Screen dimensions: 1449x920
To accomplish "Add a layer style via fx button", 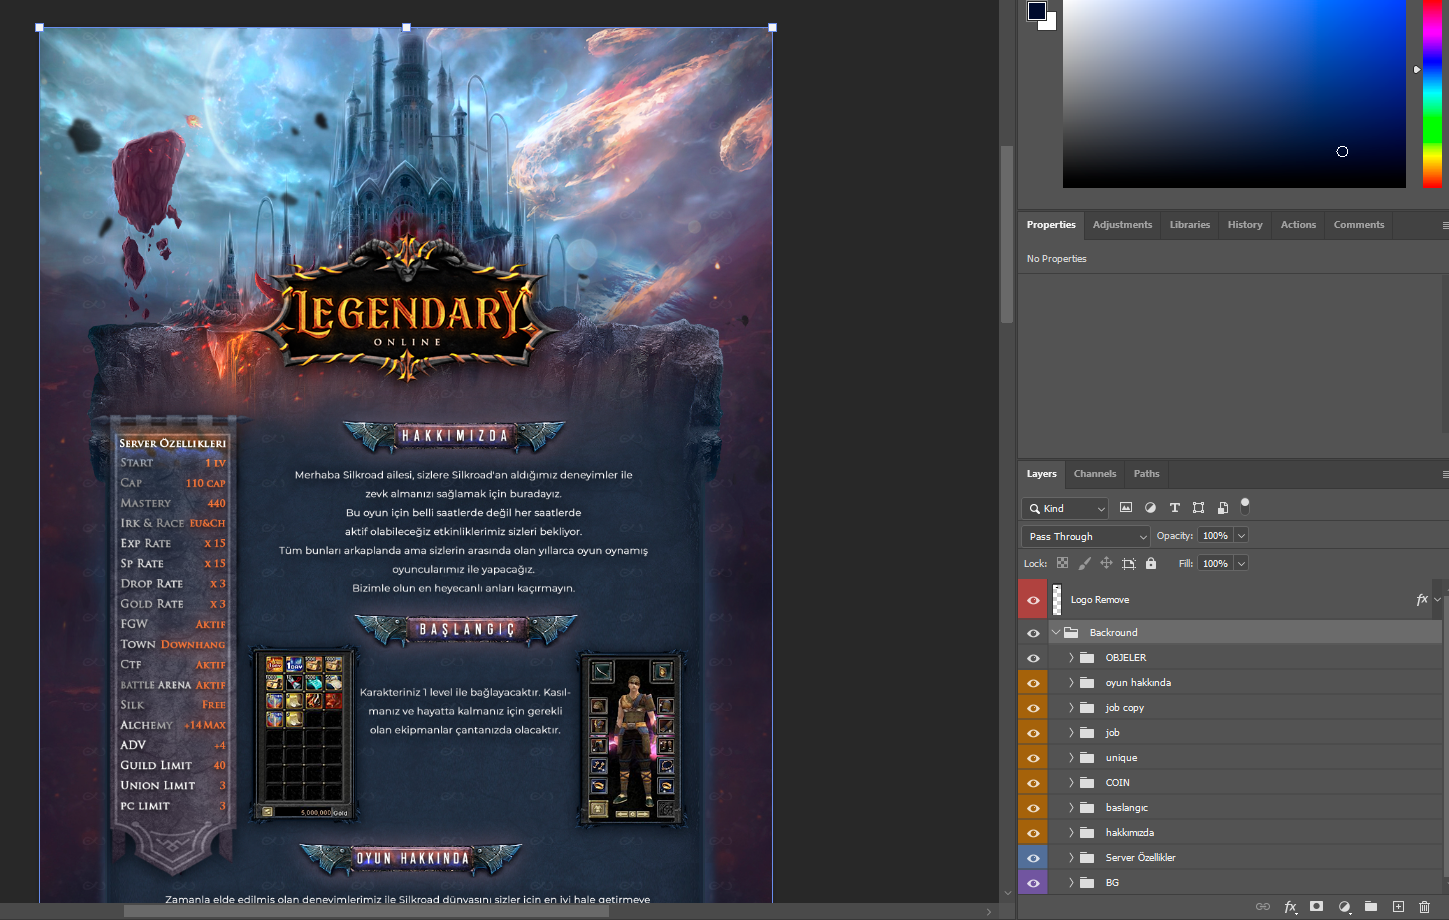I will (1290, 907).
